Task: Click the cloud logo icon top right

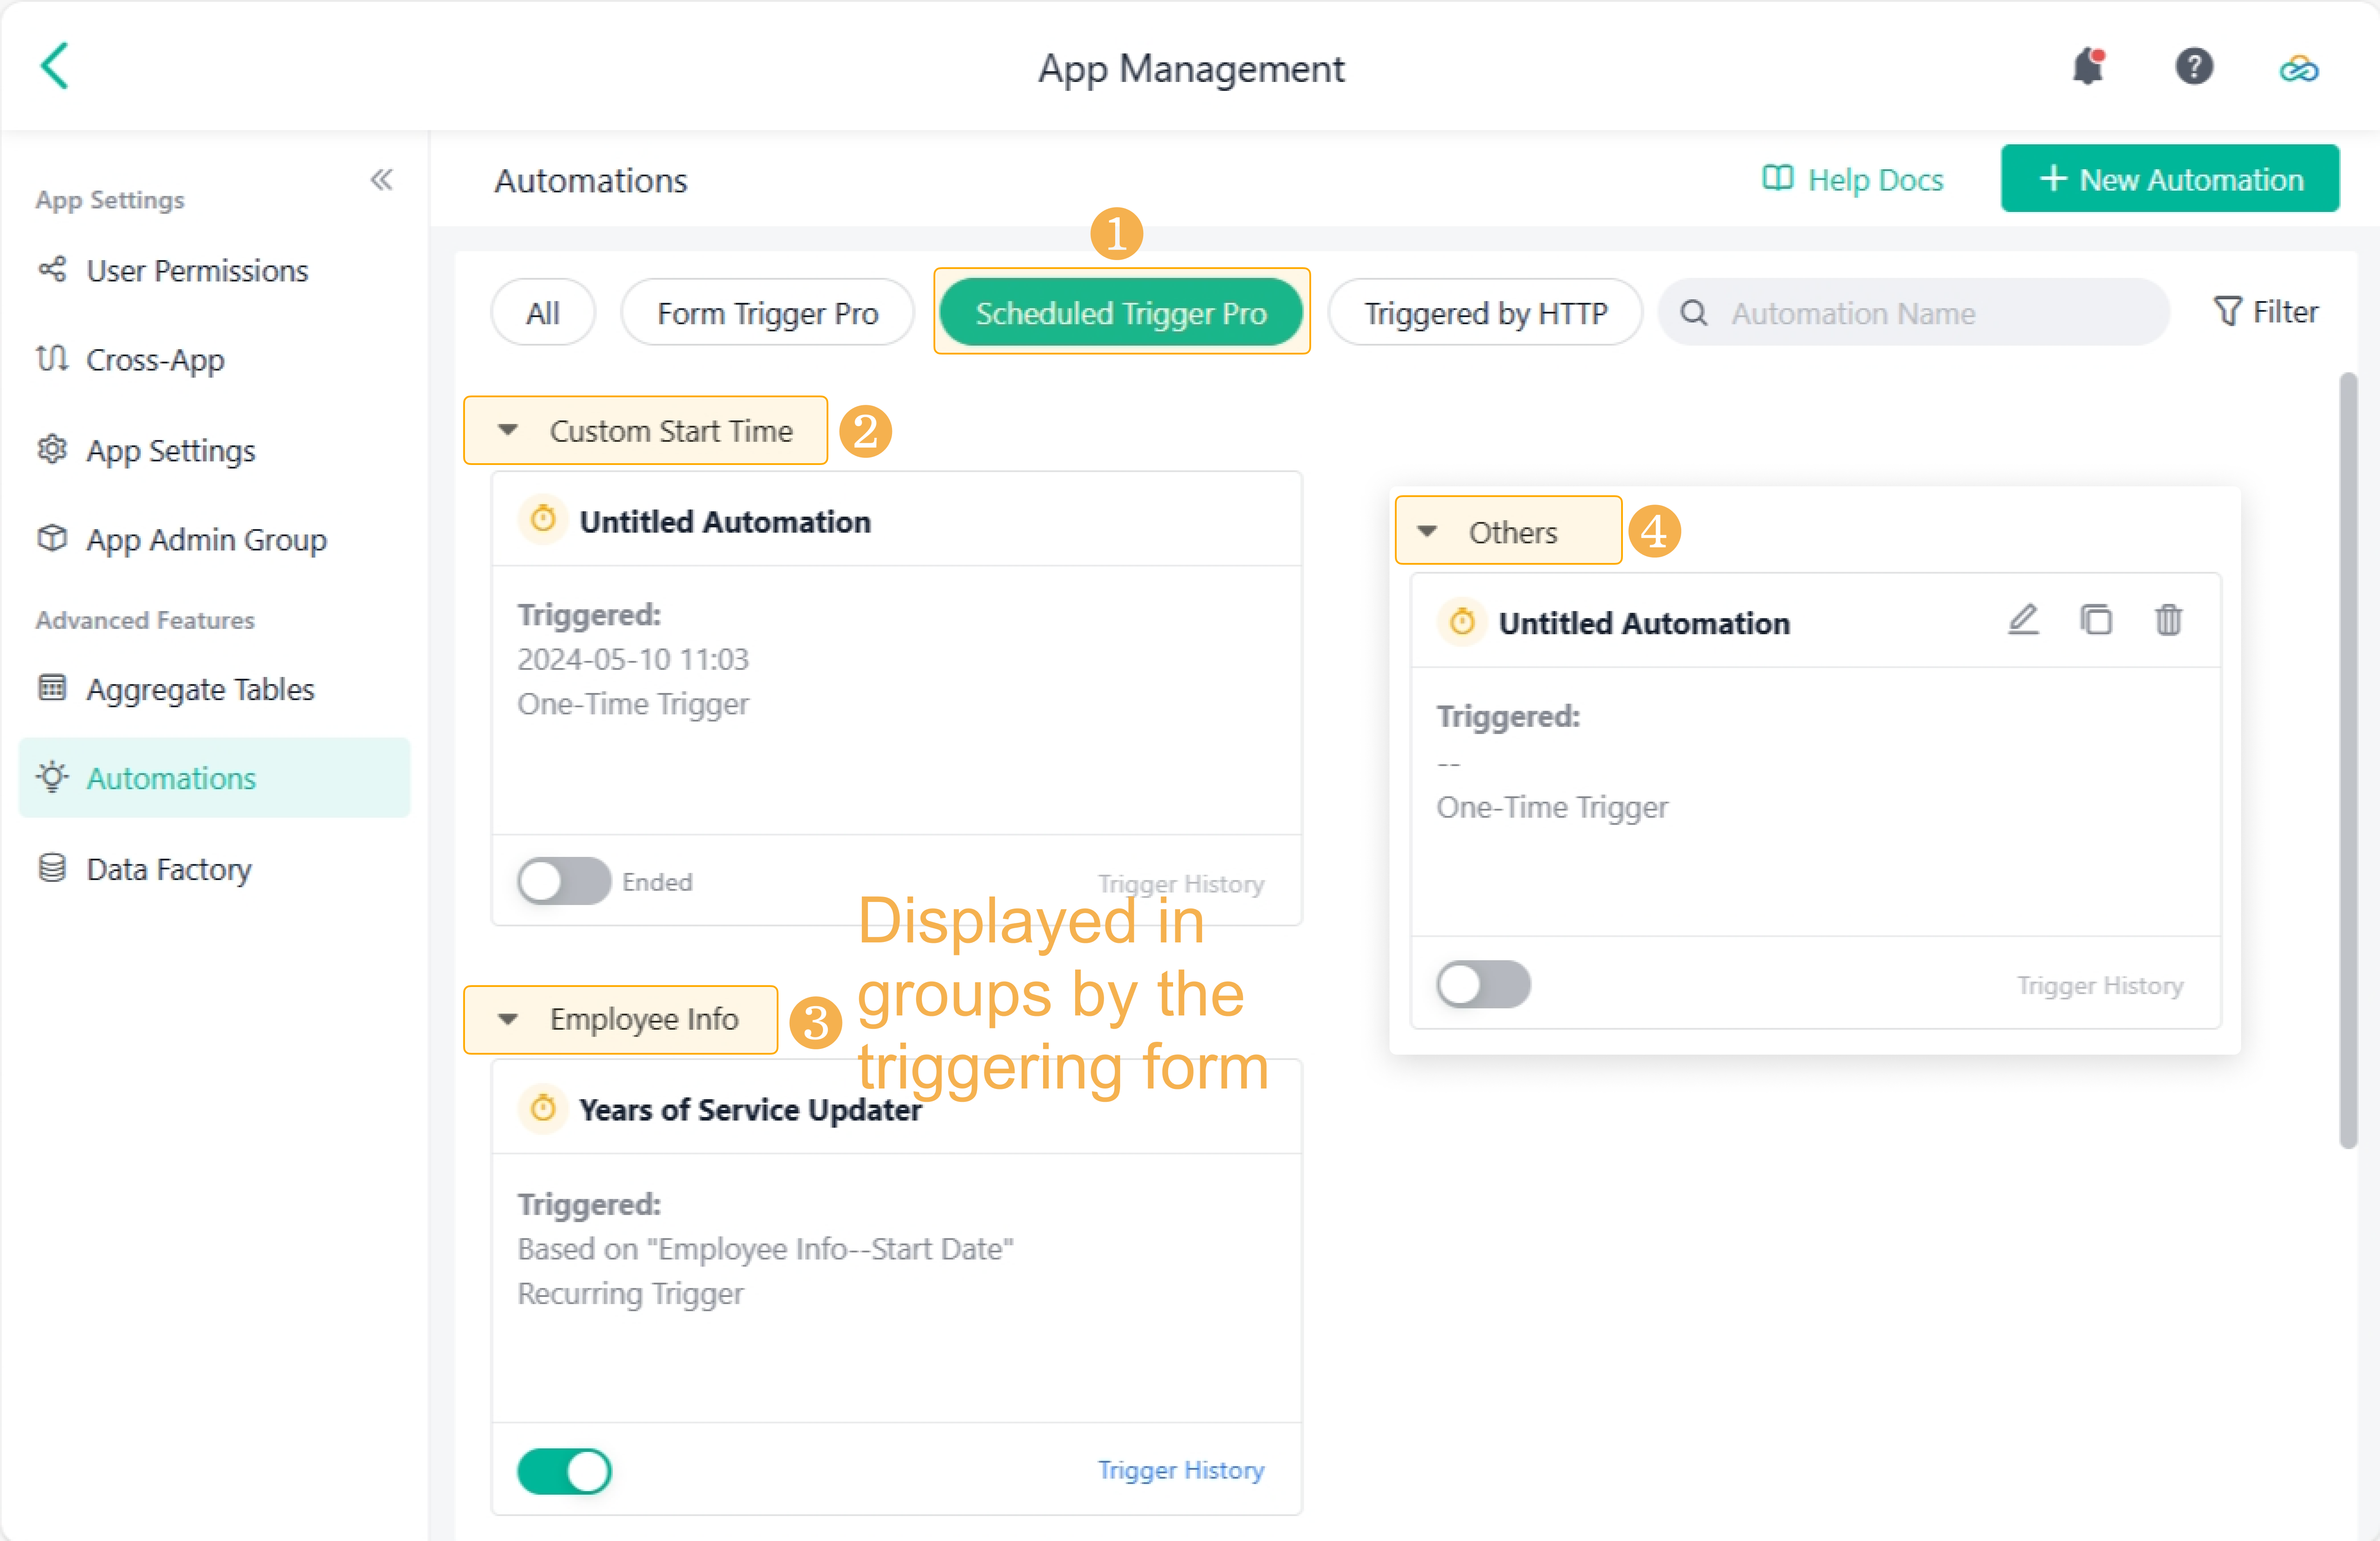Action: pyautogui.click(x=2298, y=68)
